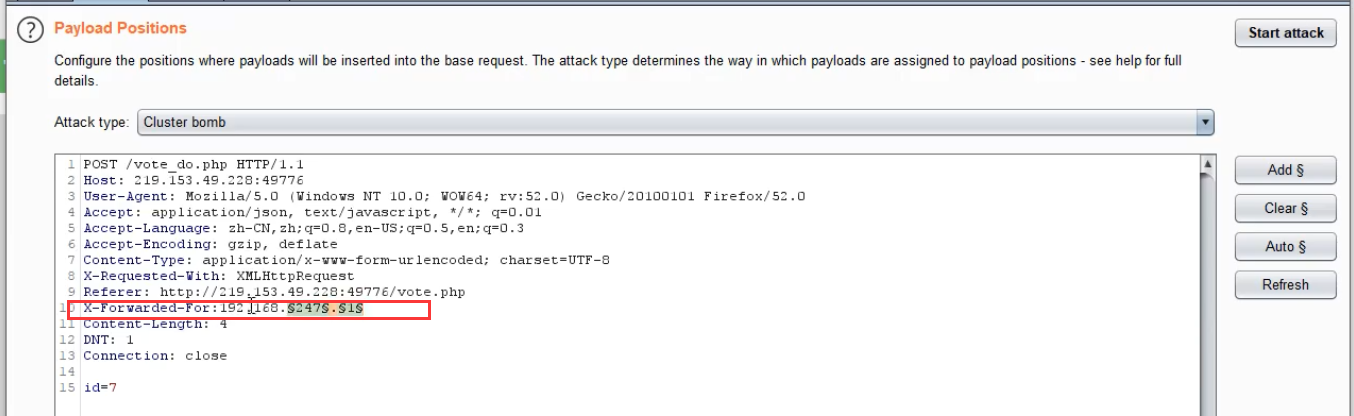This screenshot has height=416, width=1354.
Task: Click the Accept-Encoding header line
Action: pos(210,244)
